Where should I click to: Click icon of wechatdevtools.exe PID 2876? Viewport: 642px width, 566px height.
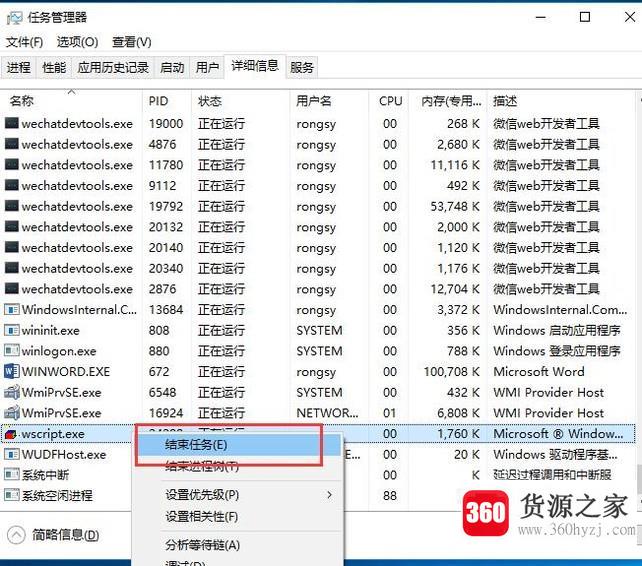click(11, 288)
